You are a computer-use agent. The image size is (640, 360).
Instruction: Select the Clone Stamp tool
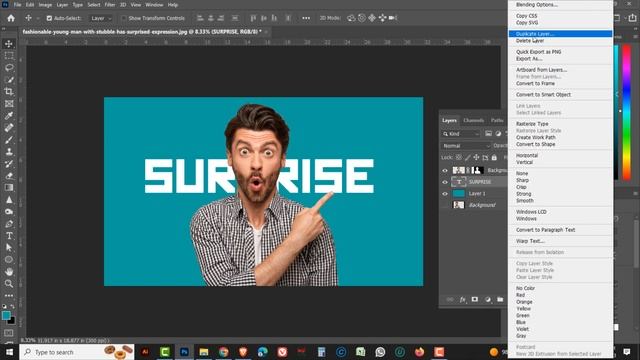(x=9, y=151)
